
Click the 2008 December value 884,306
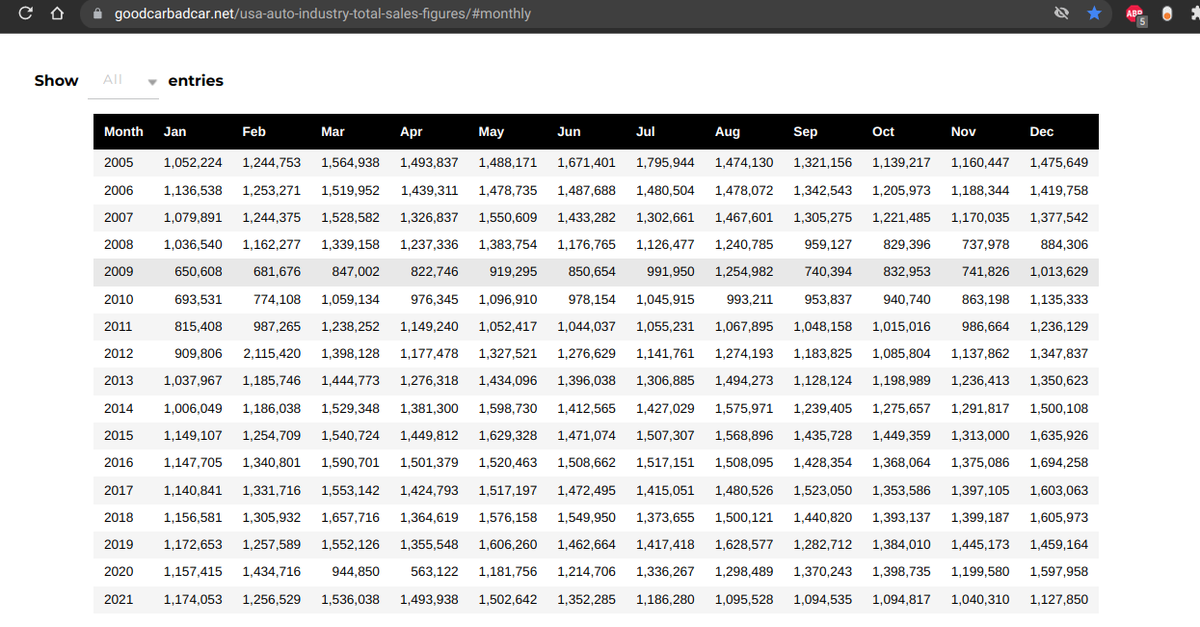click(x=1064, y=244)
